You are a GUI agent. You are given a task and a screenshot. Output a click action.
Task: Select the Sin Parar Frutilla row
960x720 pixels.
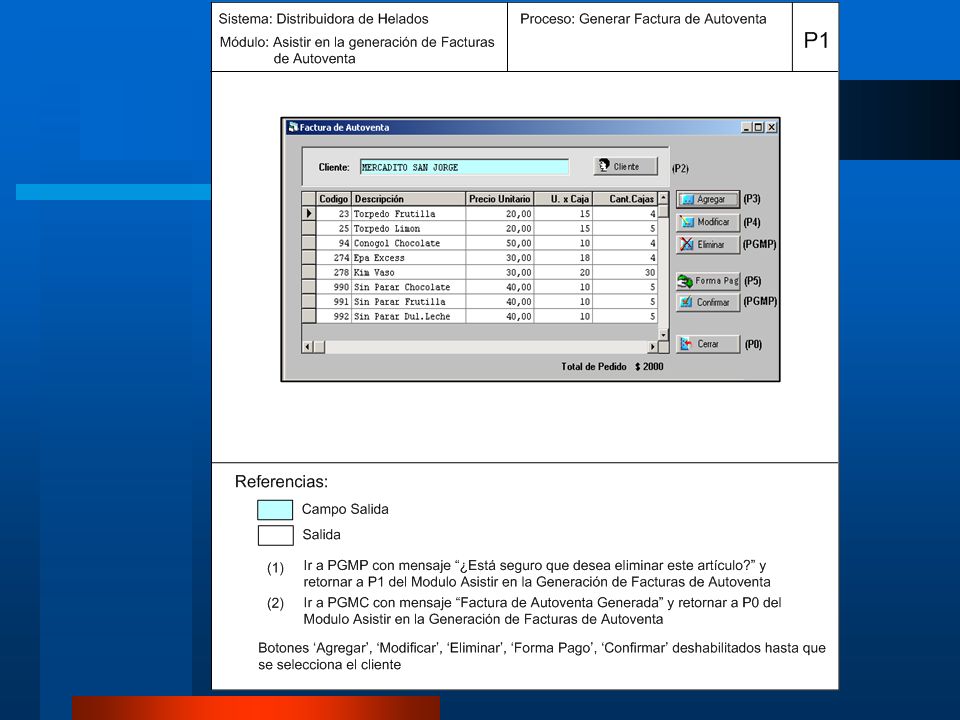point(479,302)
